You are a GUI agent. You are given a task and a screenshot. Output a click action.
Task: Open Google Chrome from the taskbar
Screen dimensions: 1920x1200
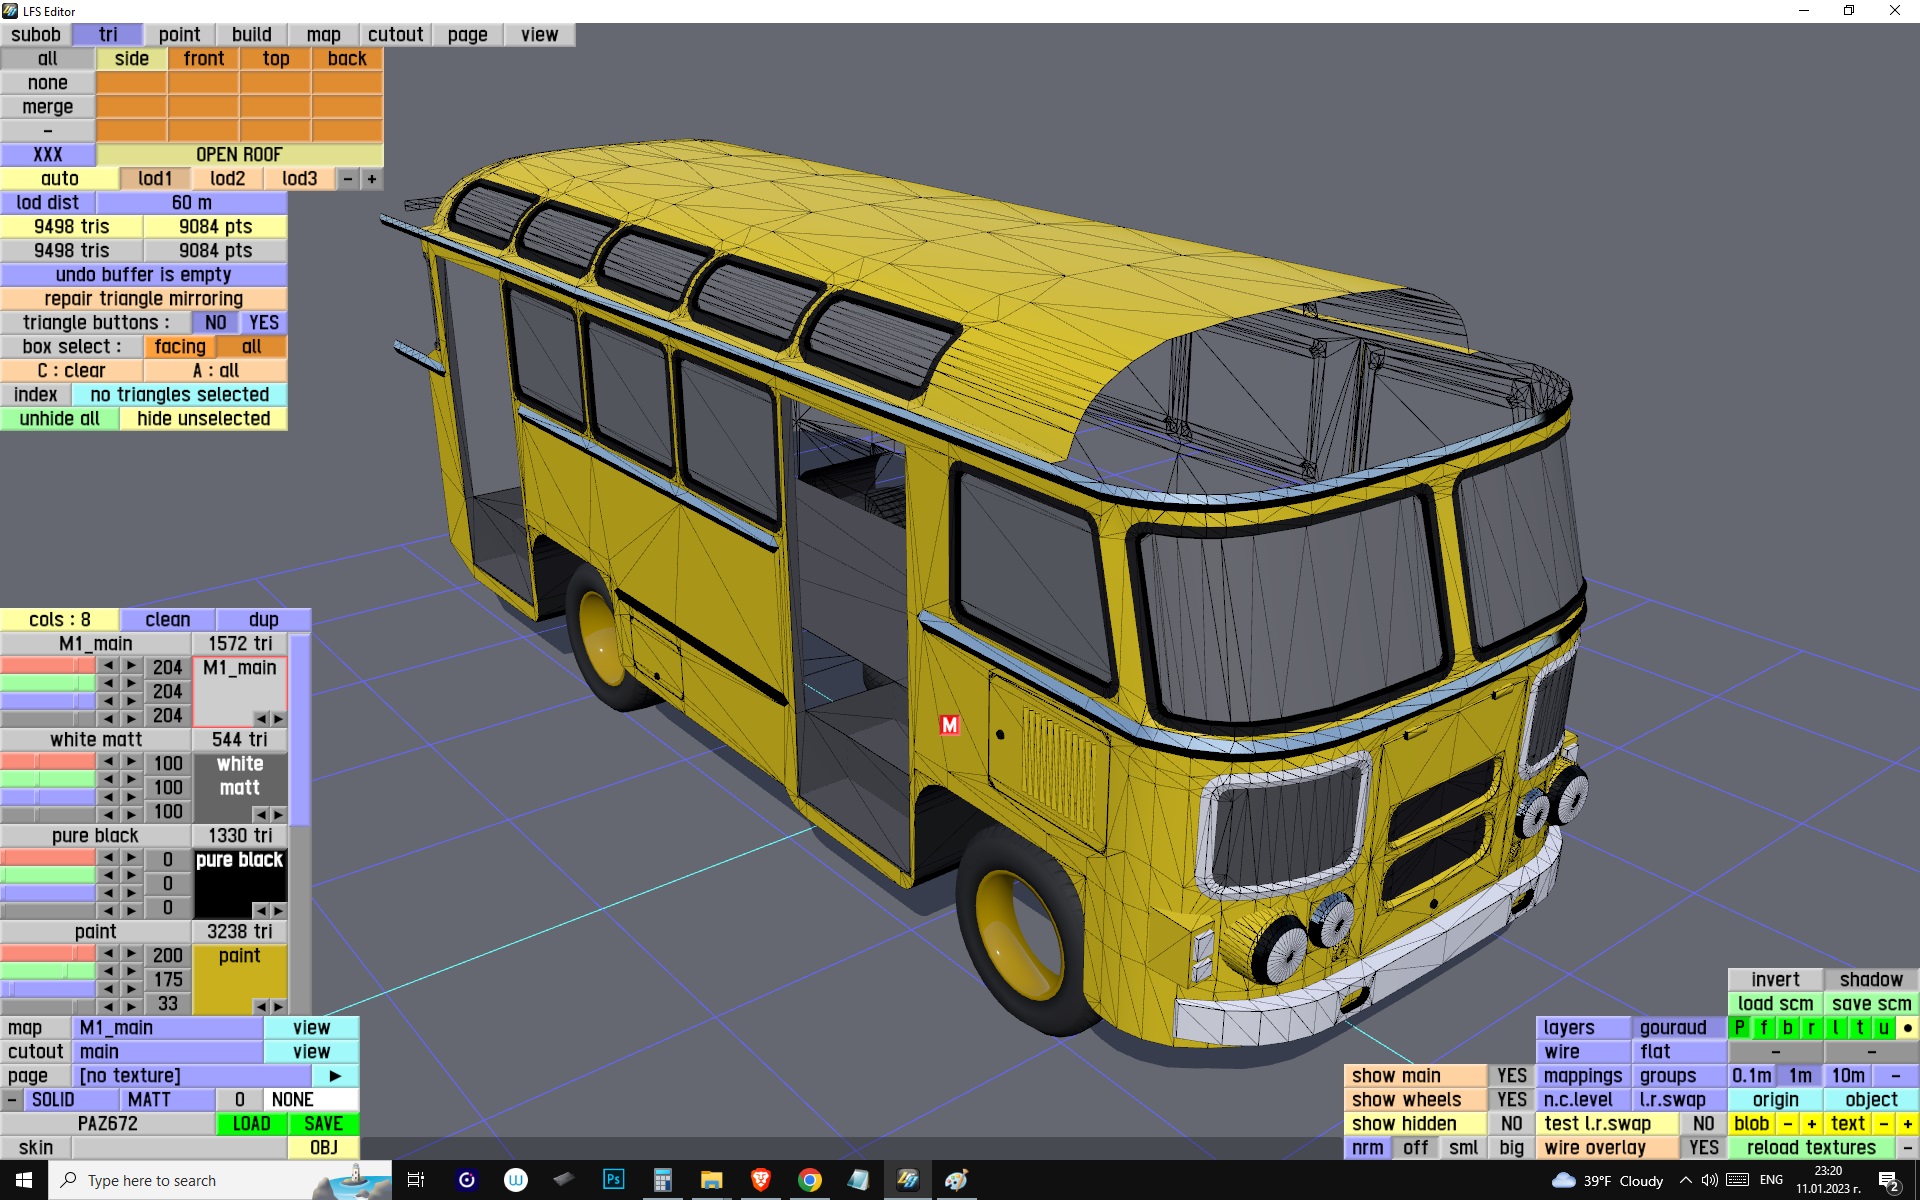pyautogui.click(x=810, y=1180)
